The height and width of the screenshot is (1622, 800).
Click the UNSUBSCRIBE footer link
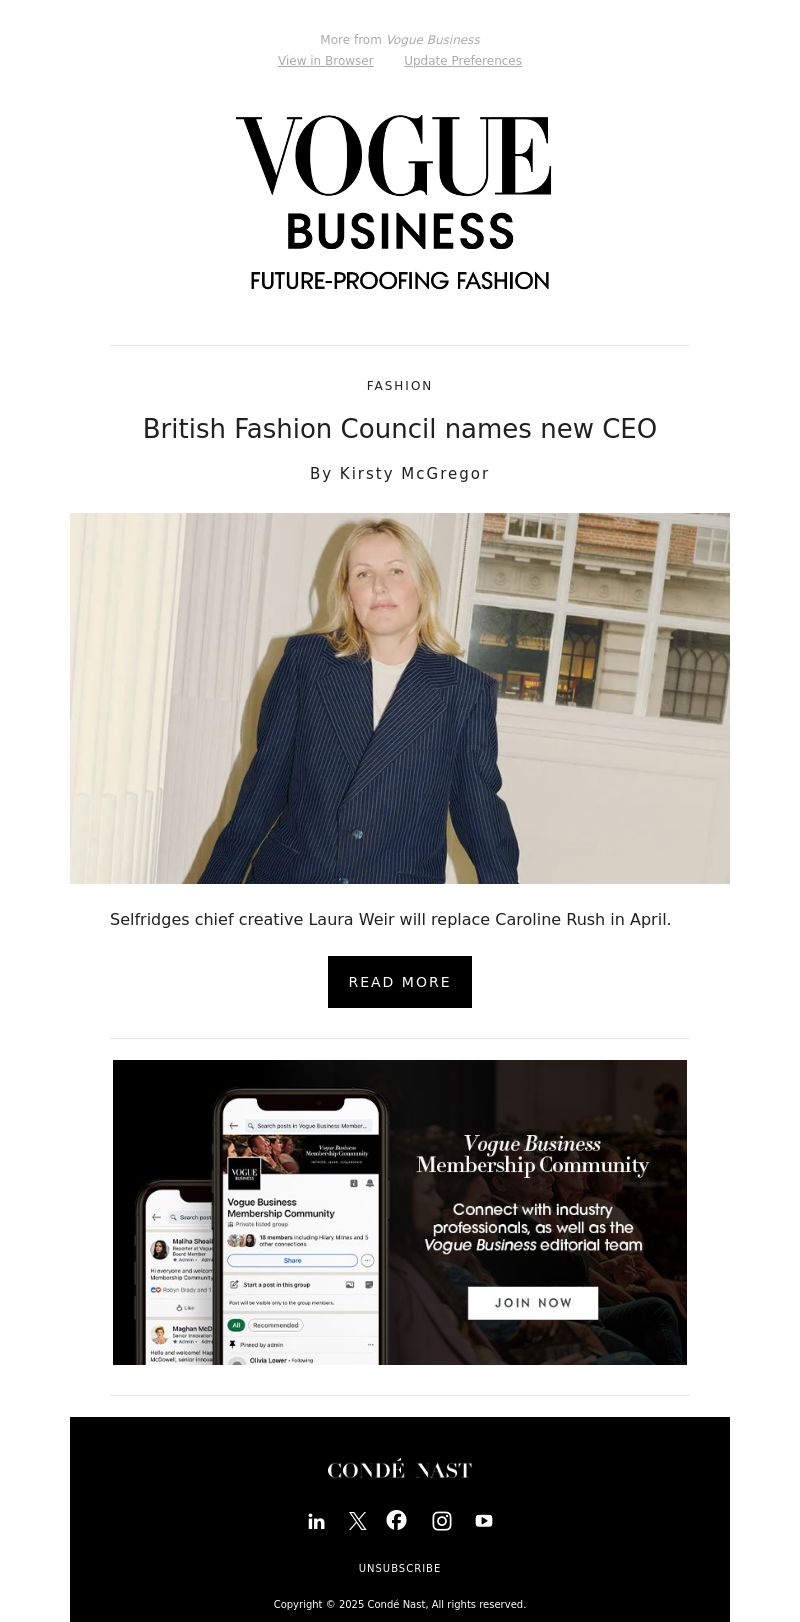tap(400, 1568)
